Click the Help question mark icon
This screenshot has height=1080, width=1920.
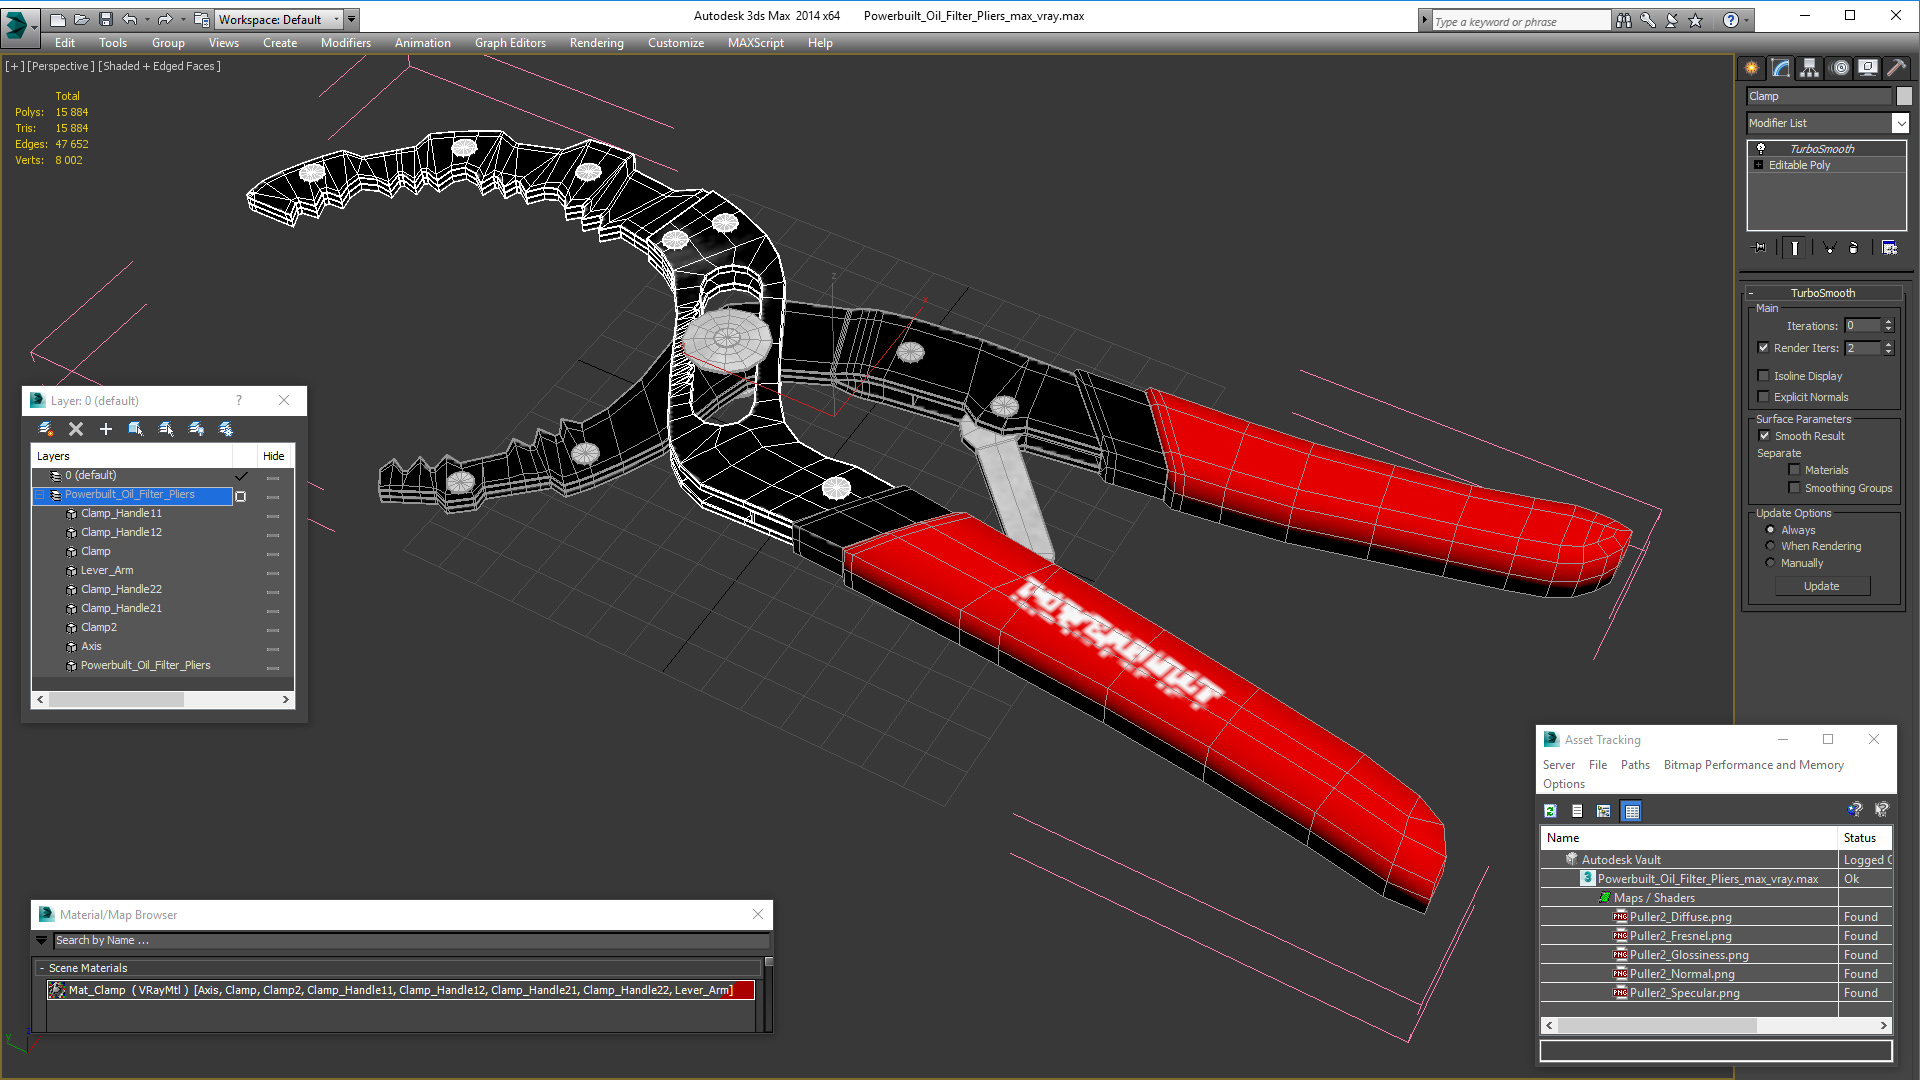point(1730,20)
